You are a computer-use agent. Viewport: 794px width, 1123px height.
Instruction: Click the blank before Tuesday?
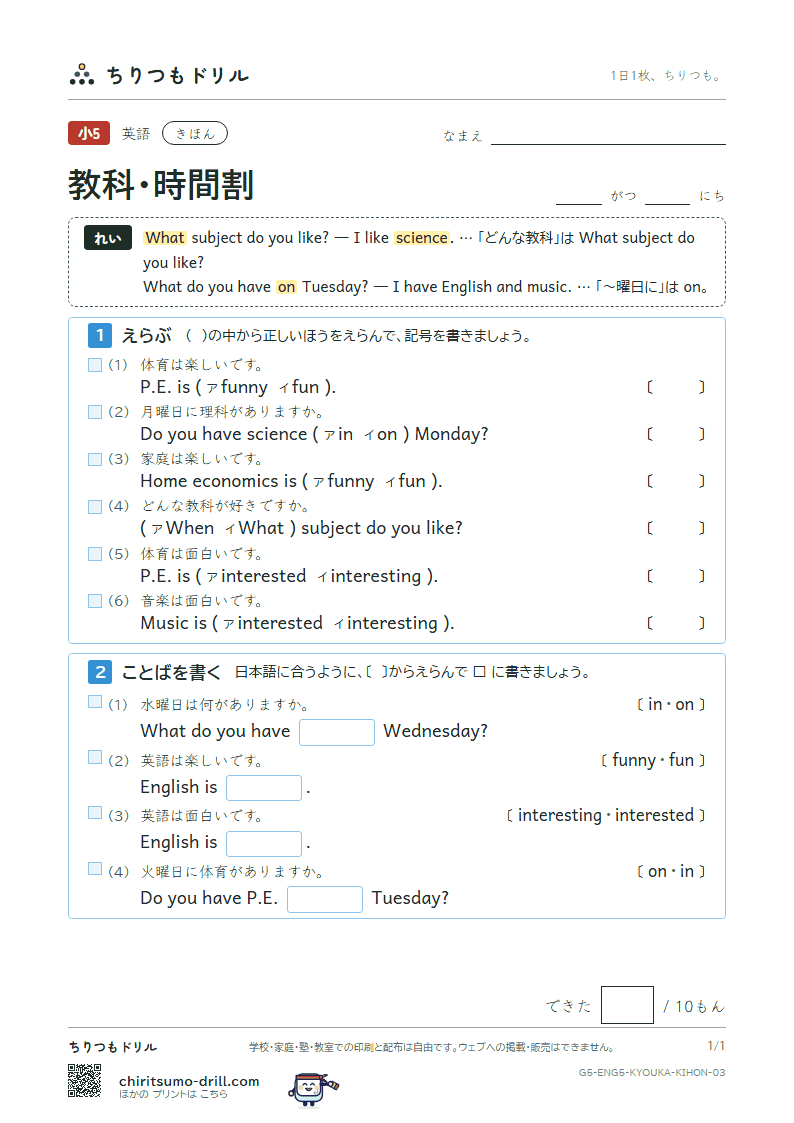[324, 899]
